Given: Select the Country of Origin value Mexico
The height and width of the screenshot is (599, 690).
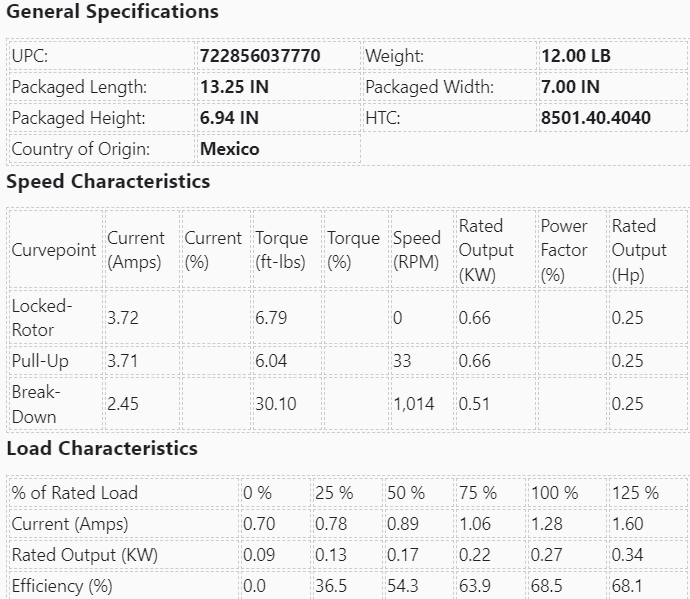Looking at the screenshot, I should [229, 149].
